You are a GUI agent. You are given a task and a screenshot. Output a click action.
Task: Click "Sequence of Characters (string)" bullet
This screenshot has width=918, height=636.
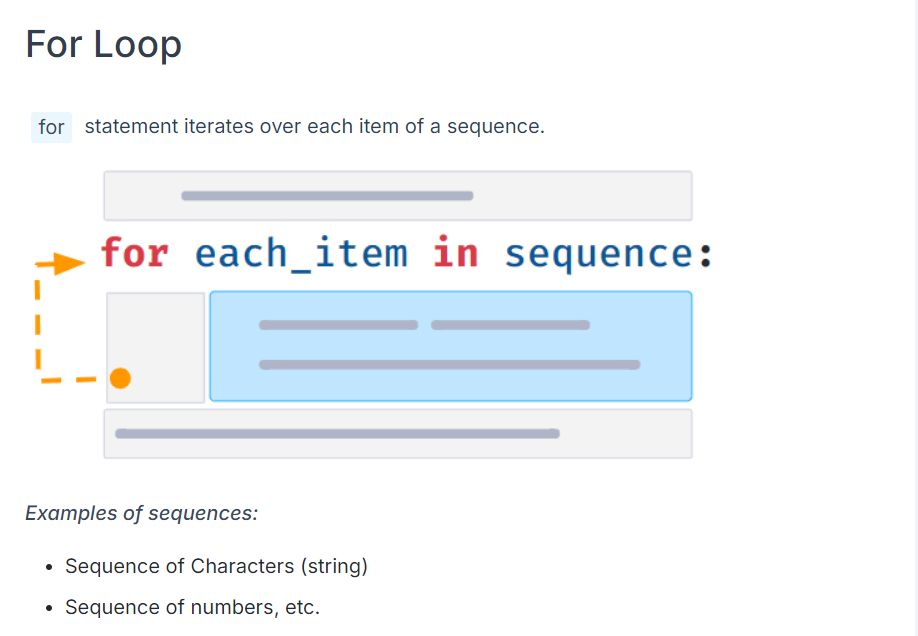pos(216,566)
